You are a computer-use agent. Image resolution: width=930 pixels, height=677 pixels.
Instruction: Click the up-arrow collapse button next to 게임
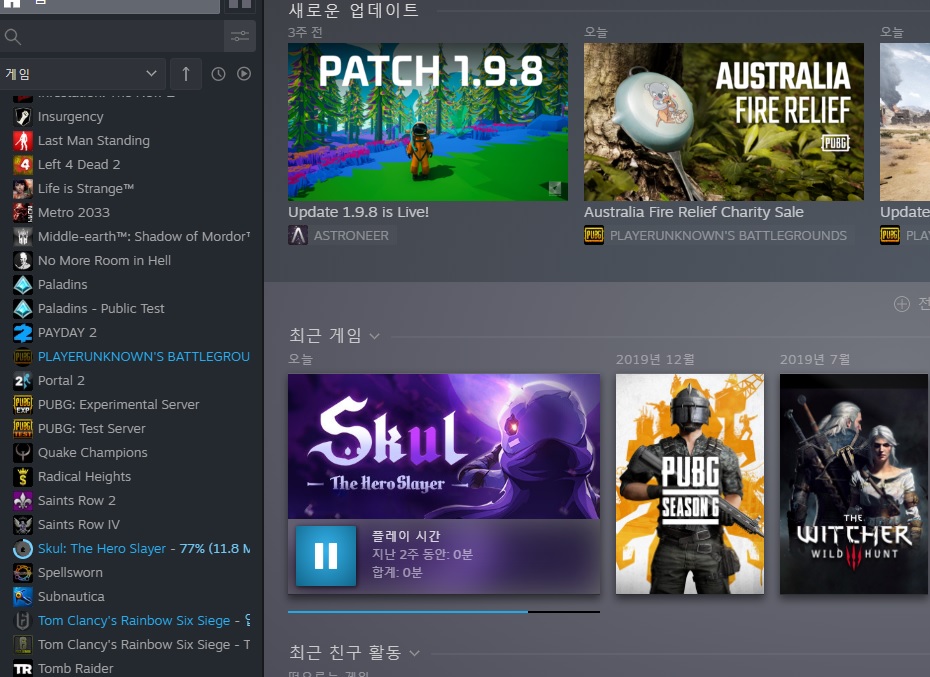click(185, 74)
